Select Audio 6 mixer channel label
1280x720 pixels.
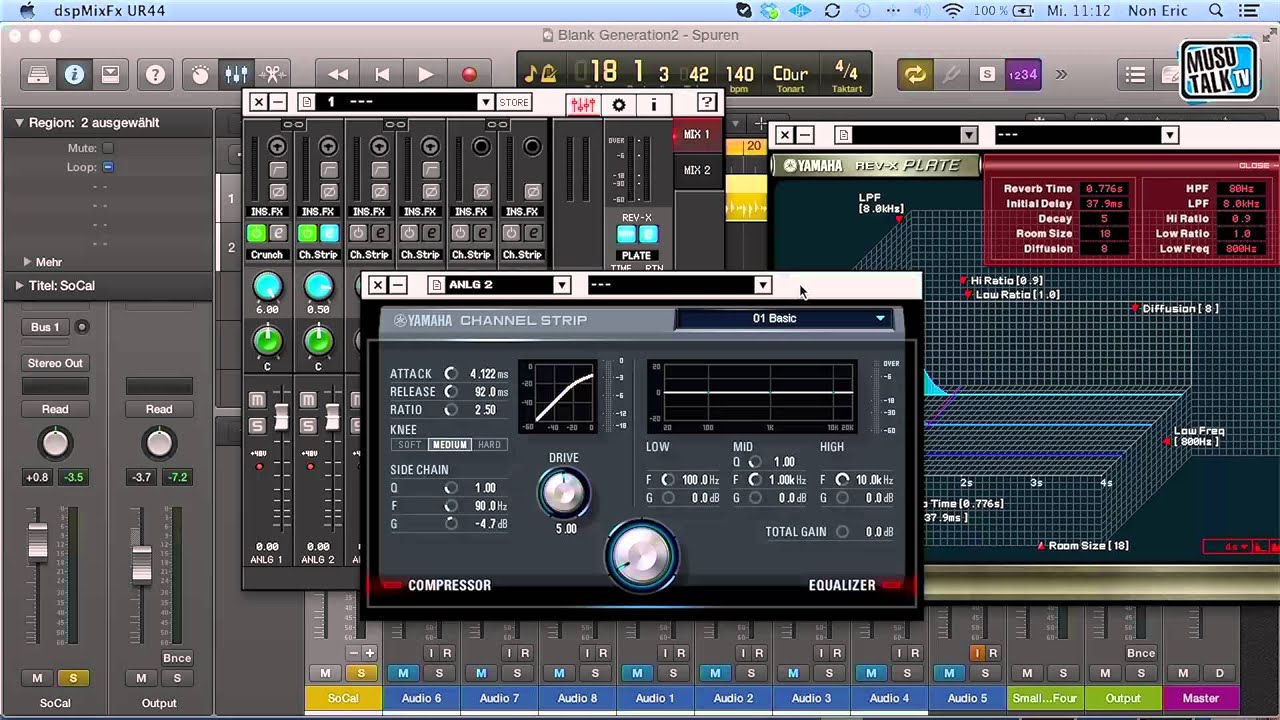[421, 698]
